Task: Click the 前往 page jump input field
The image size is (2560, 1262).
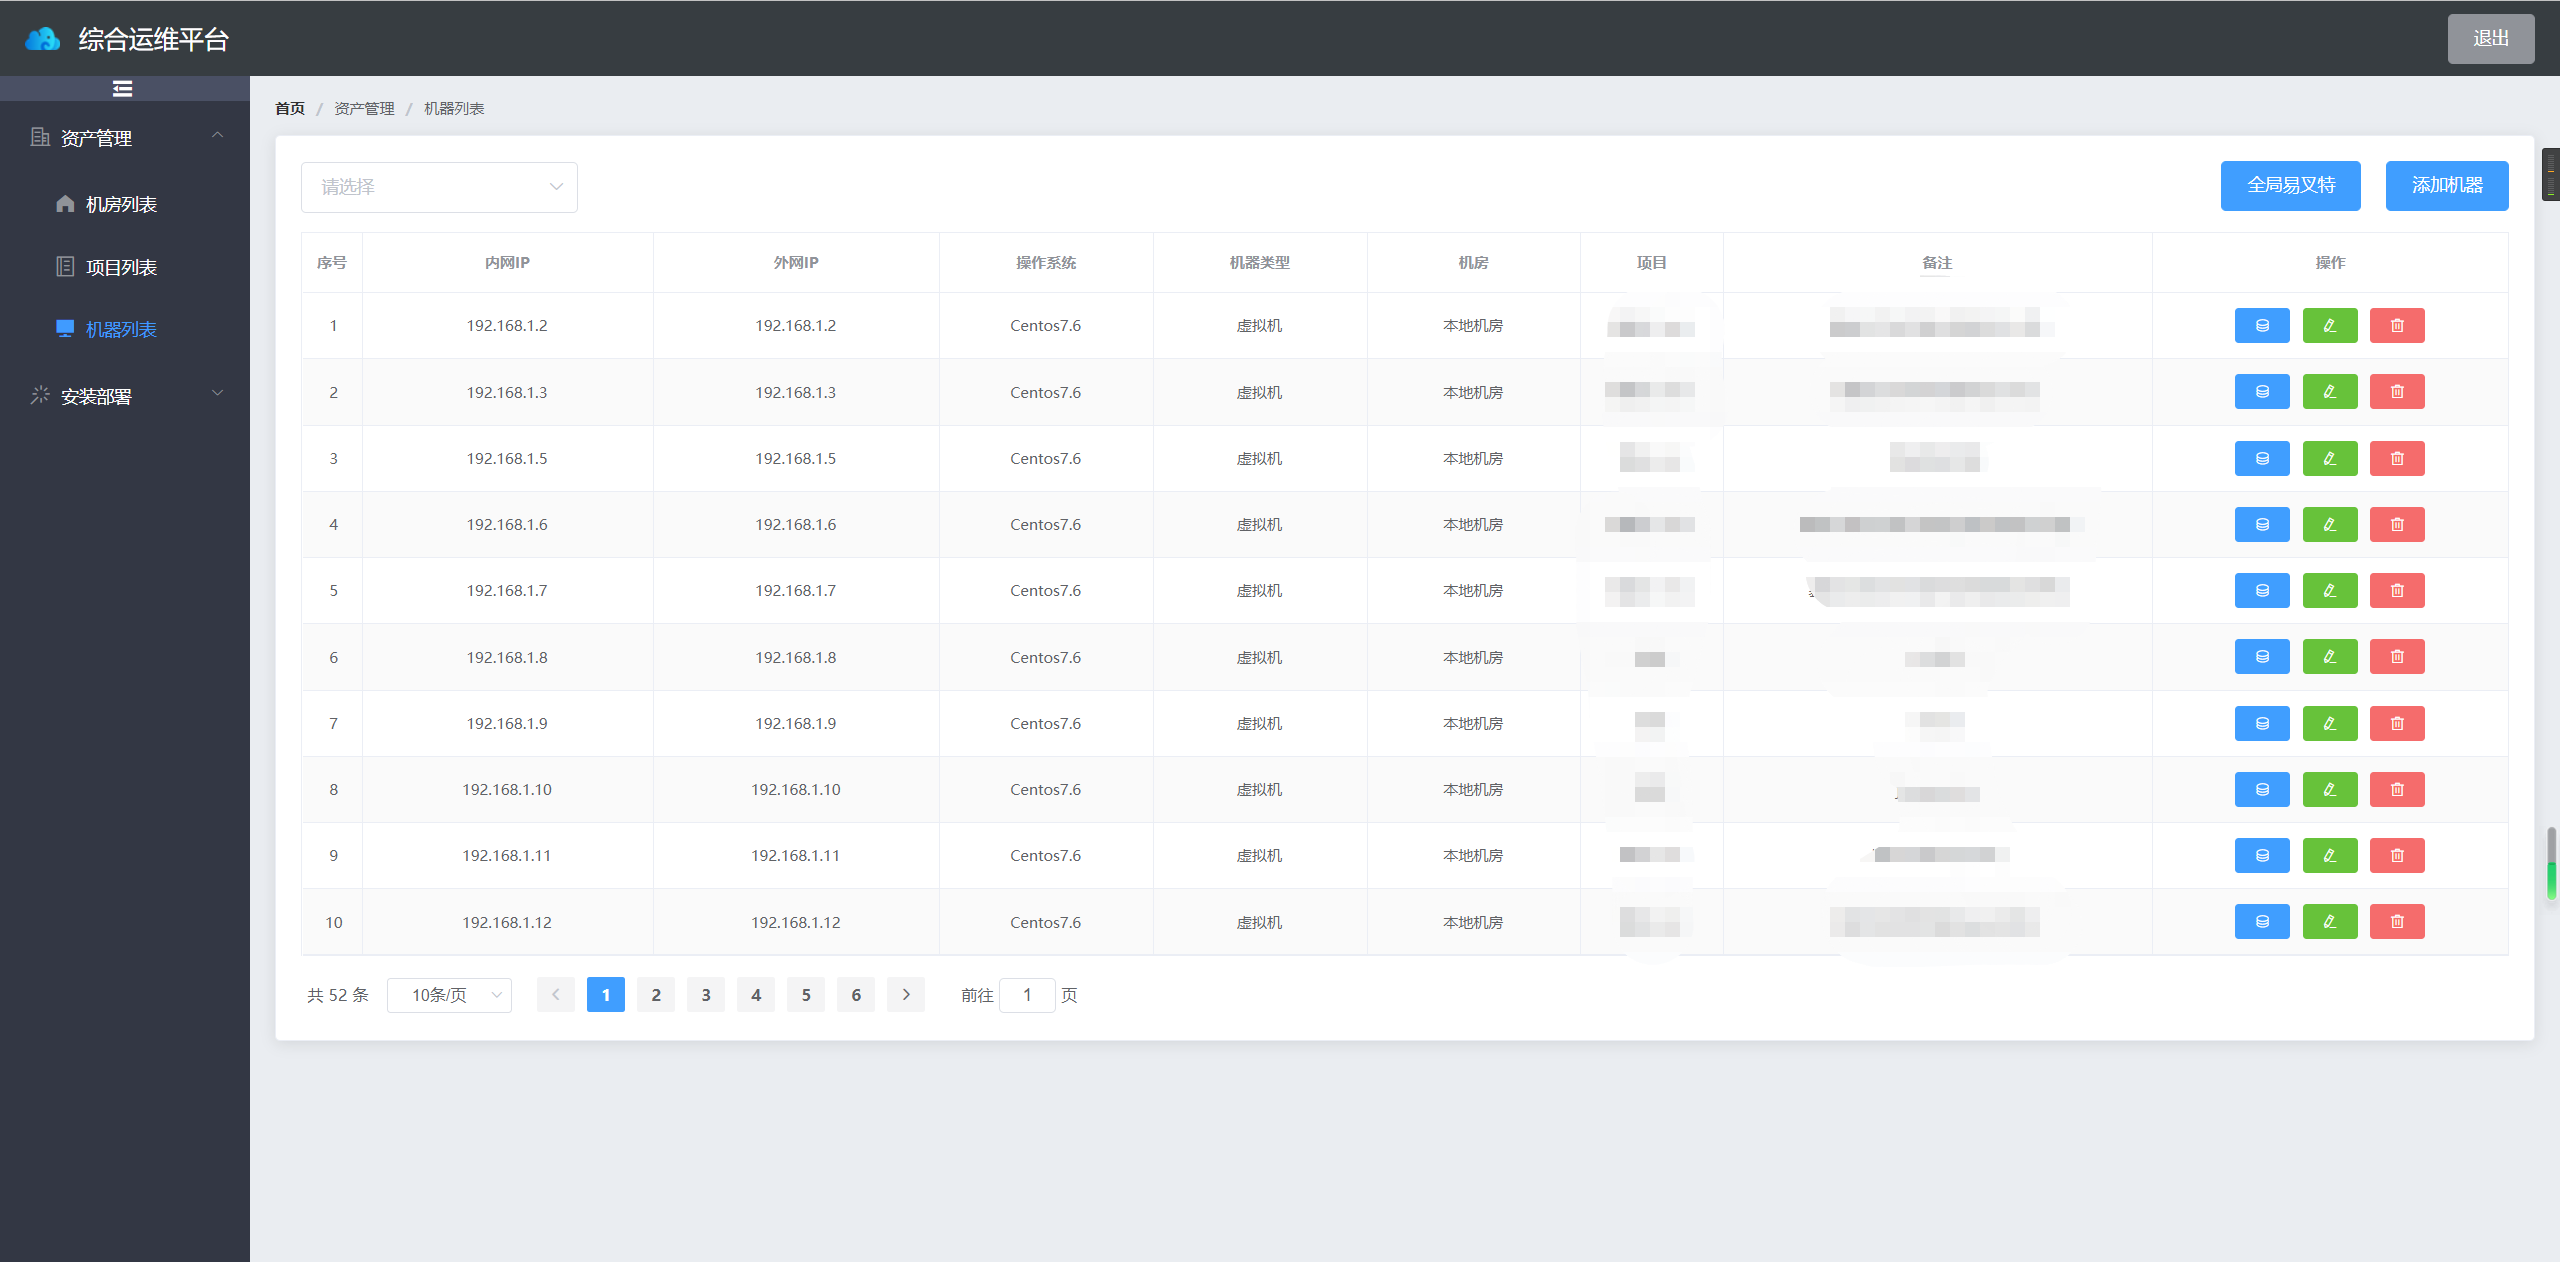Action: click(x=1027, y=995)
